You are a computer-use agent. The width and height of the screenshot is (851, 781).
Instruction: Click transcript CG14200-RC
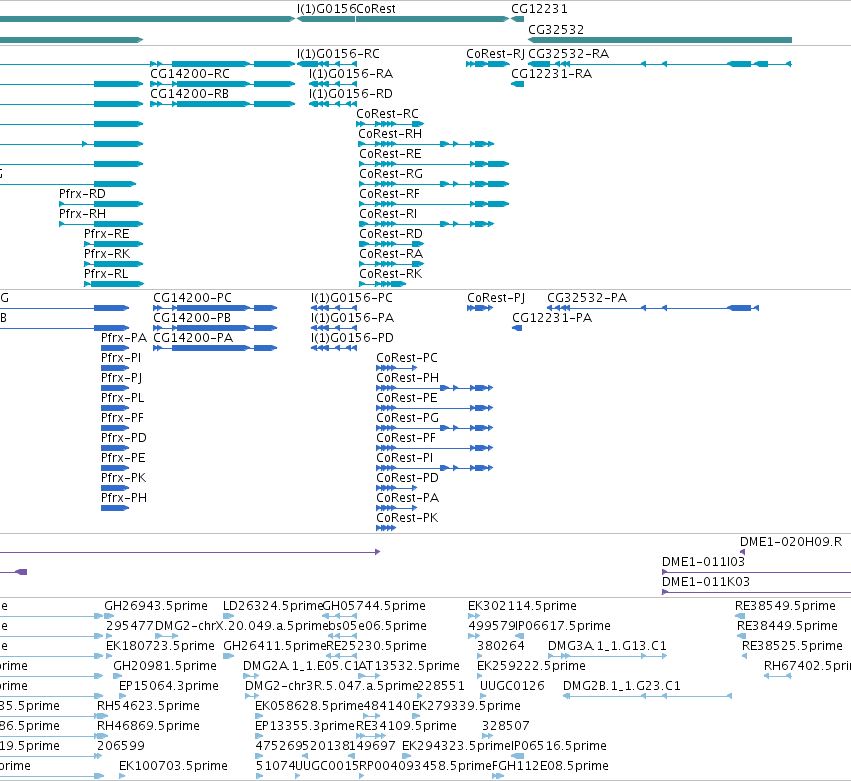tap(223, 84)
